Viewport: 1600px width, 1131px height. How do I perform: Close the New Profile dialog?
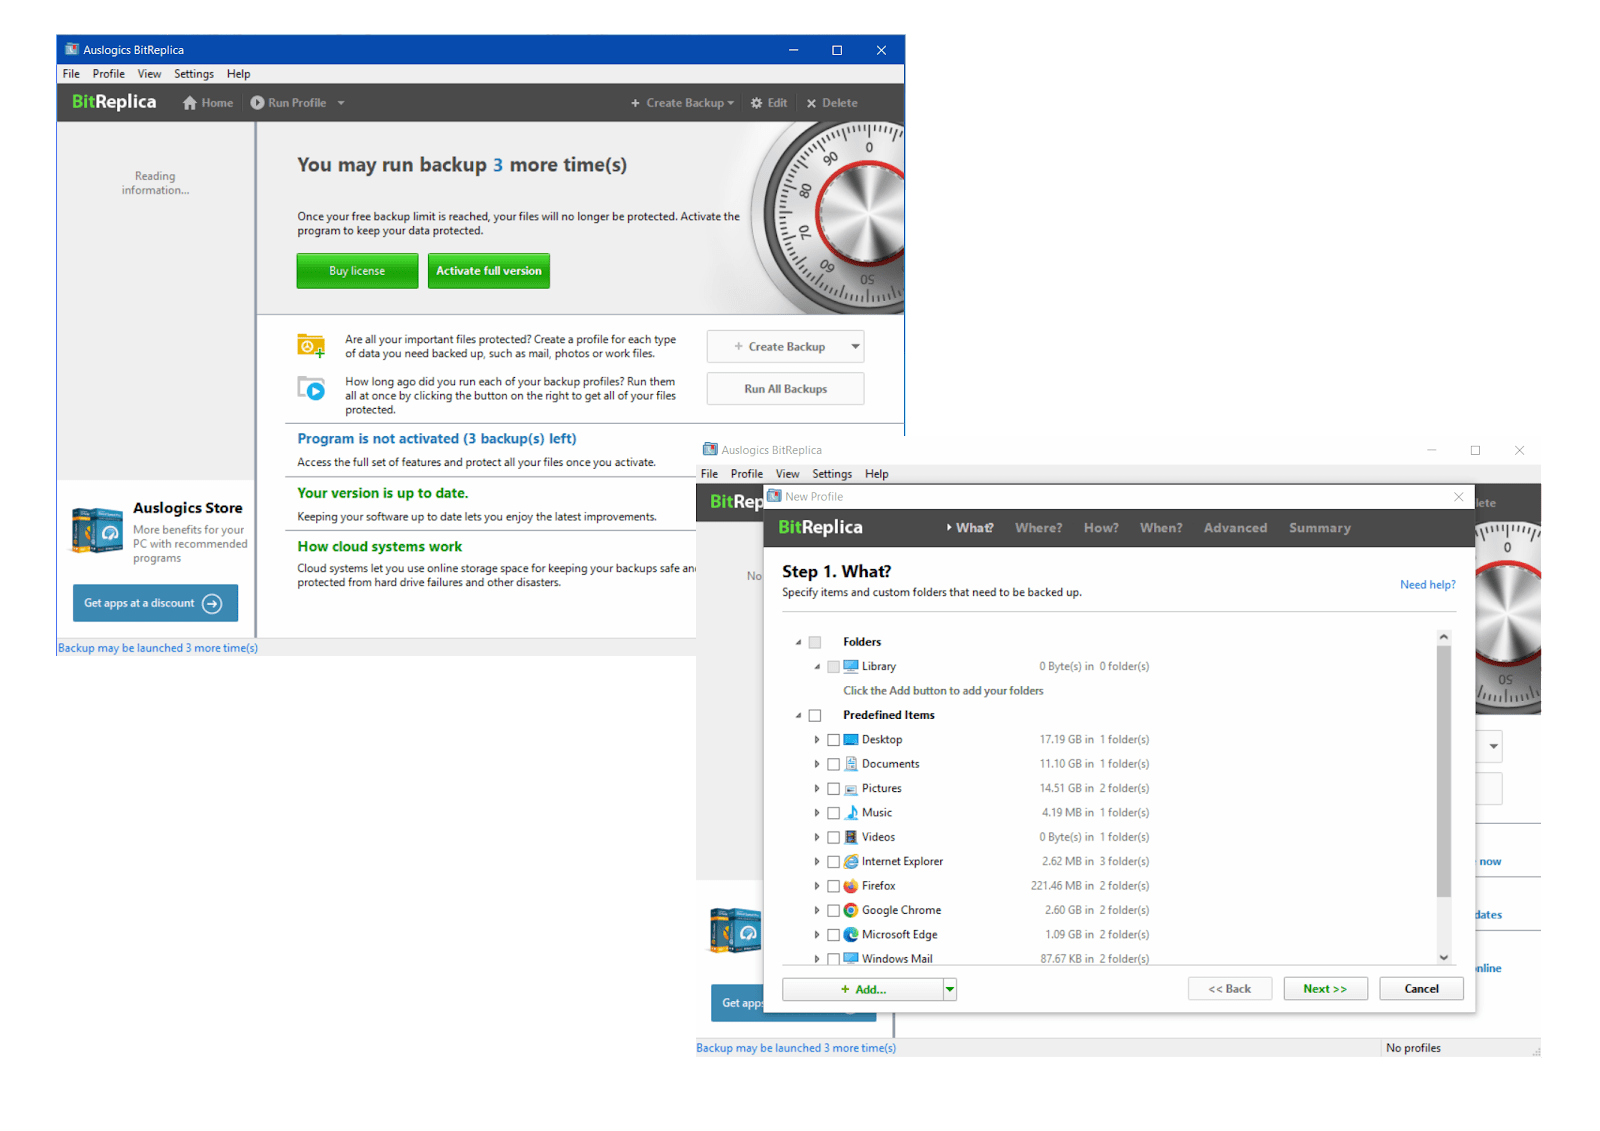pyautogui.click(x=1458, y=496)
